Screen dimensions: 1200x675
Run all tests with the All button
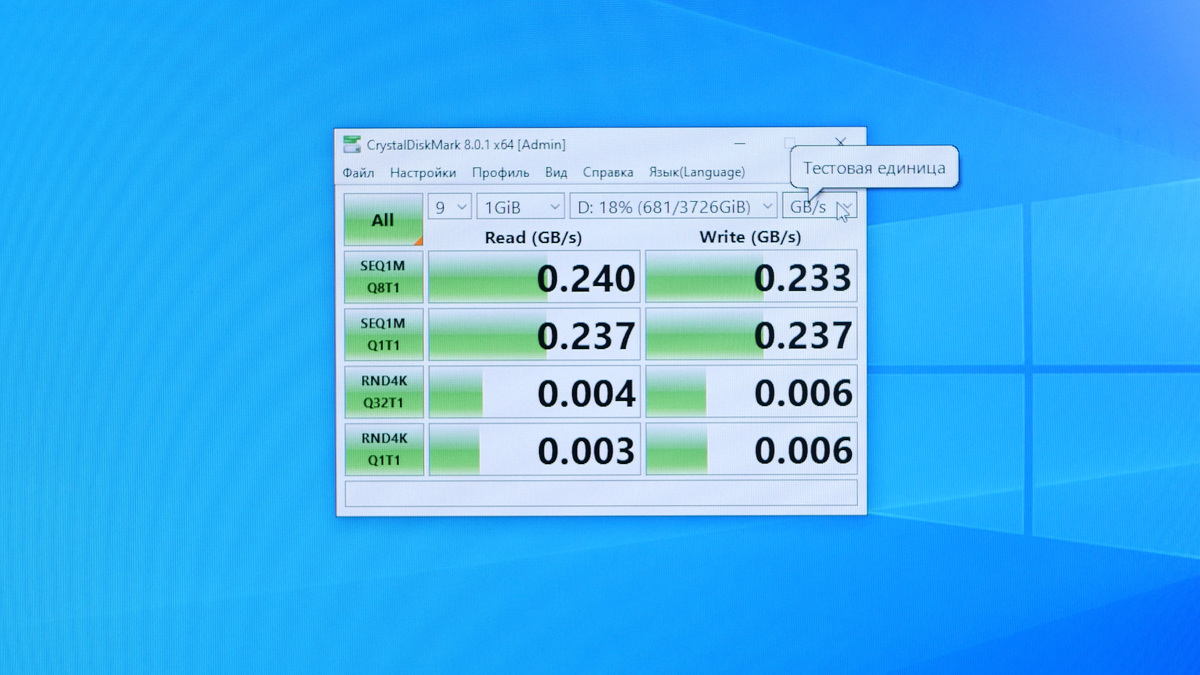point(383,220)
